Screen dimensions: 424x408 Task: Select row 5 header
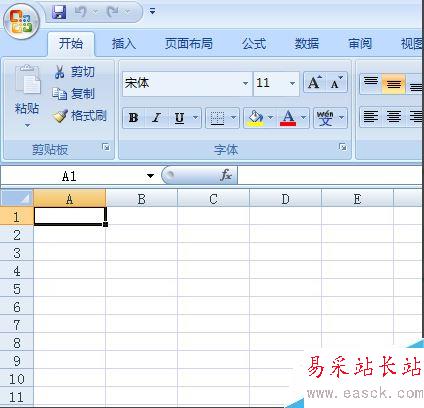coord(16,289)
